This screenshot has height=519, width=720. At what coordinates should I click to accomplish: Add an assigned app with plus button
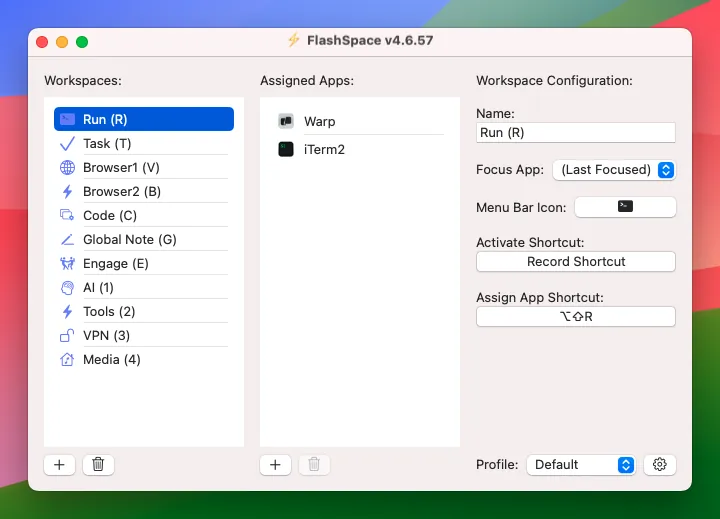tap(275, 465)
